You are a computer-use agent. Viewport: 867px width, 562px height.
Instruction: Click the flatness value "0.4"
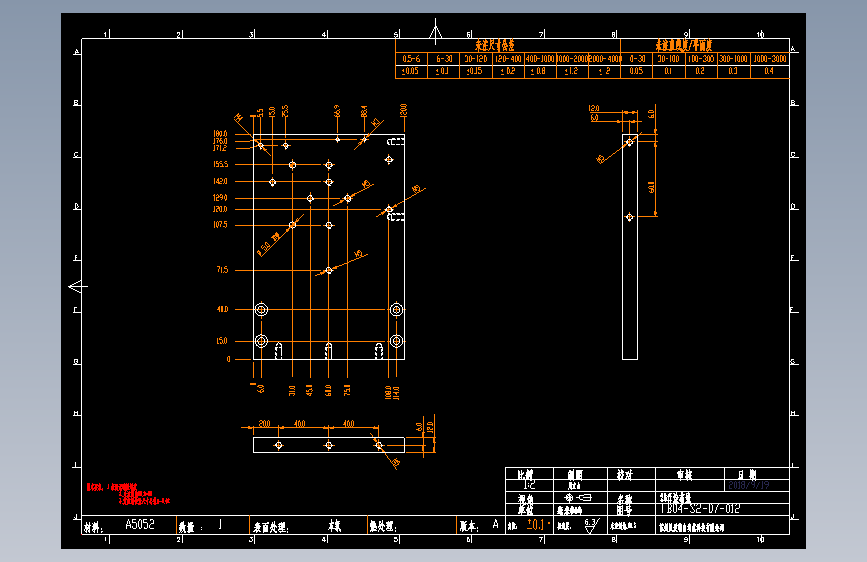(x=769, y=71)
